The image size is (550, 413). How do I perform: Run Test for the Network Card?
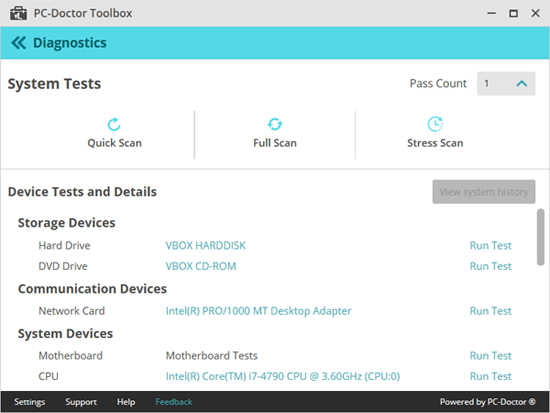click(490, 311)
